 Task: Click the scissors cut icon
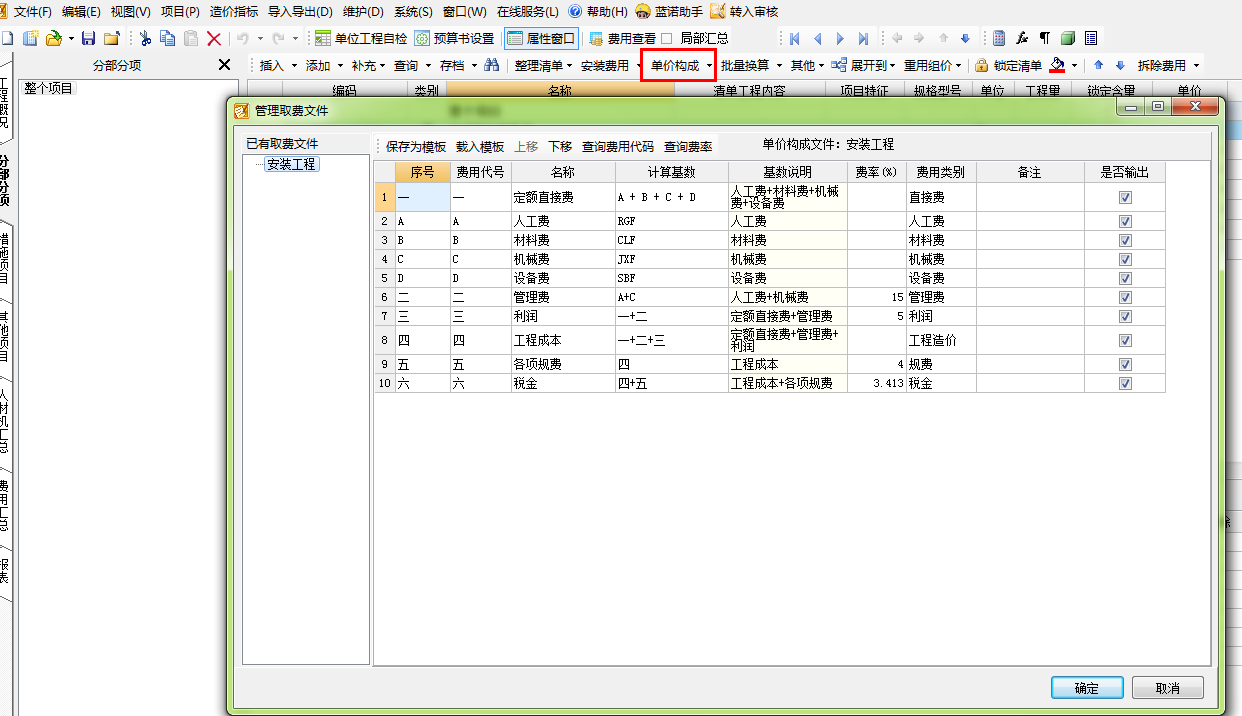pyautogui.click(x=145, y=38)
